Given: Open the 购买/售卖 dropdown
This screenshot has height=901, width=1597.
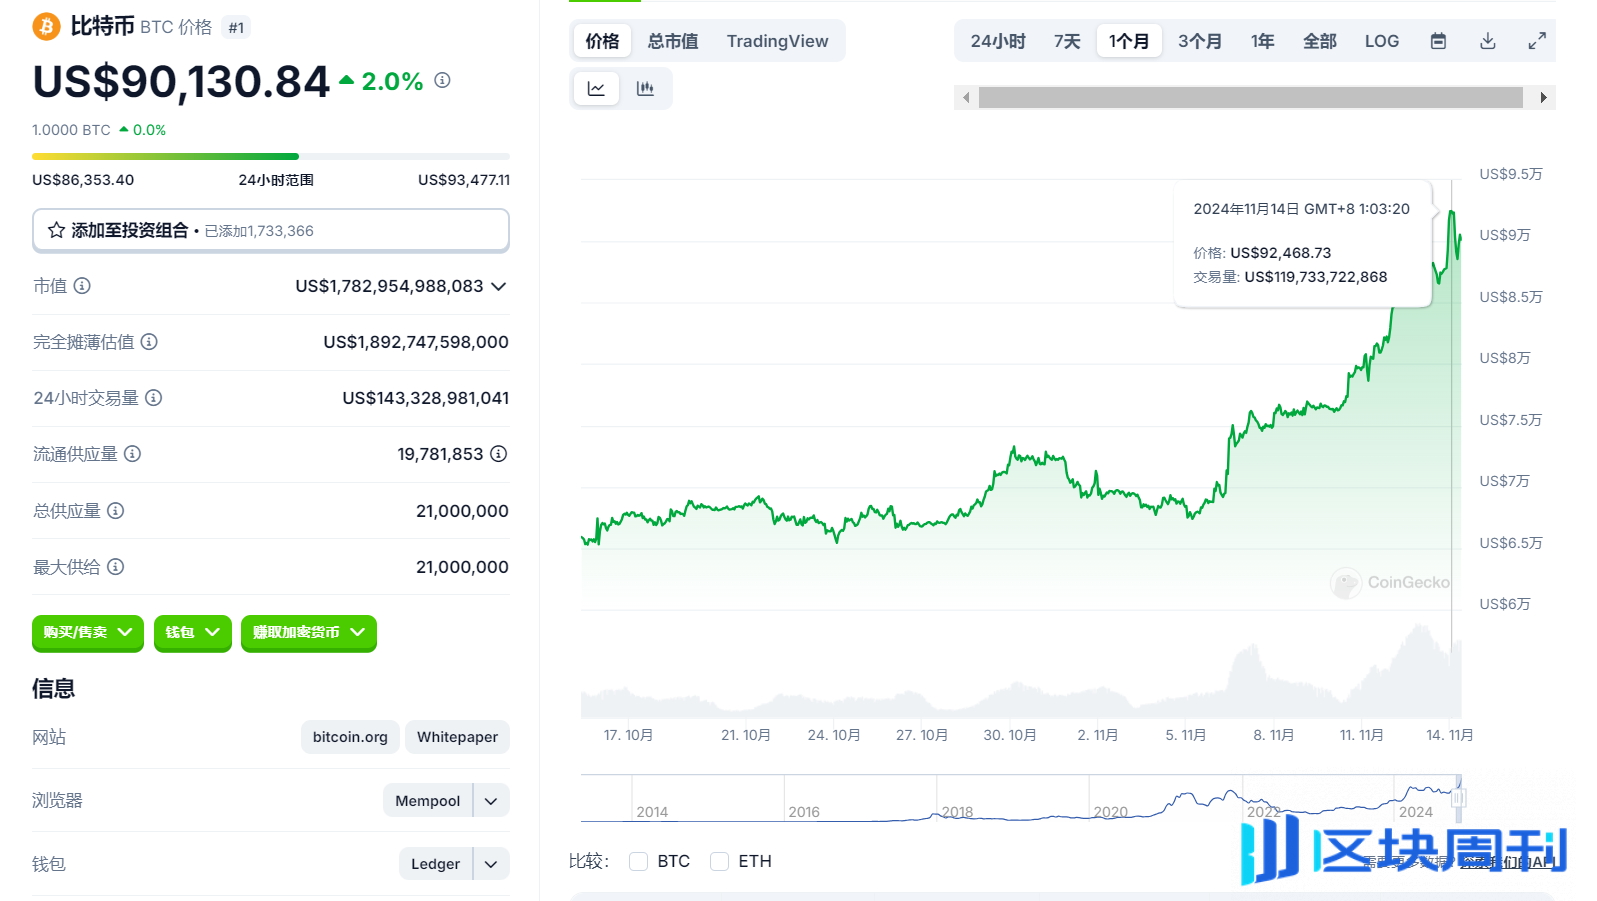Looking at the screenshot, I should pyautogui.click(x=88, y=633).
